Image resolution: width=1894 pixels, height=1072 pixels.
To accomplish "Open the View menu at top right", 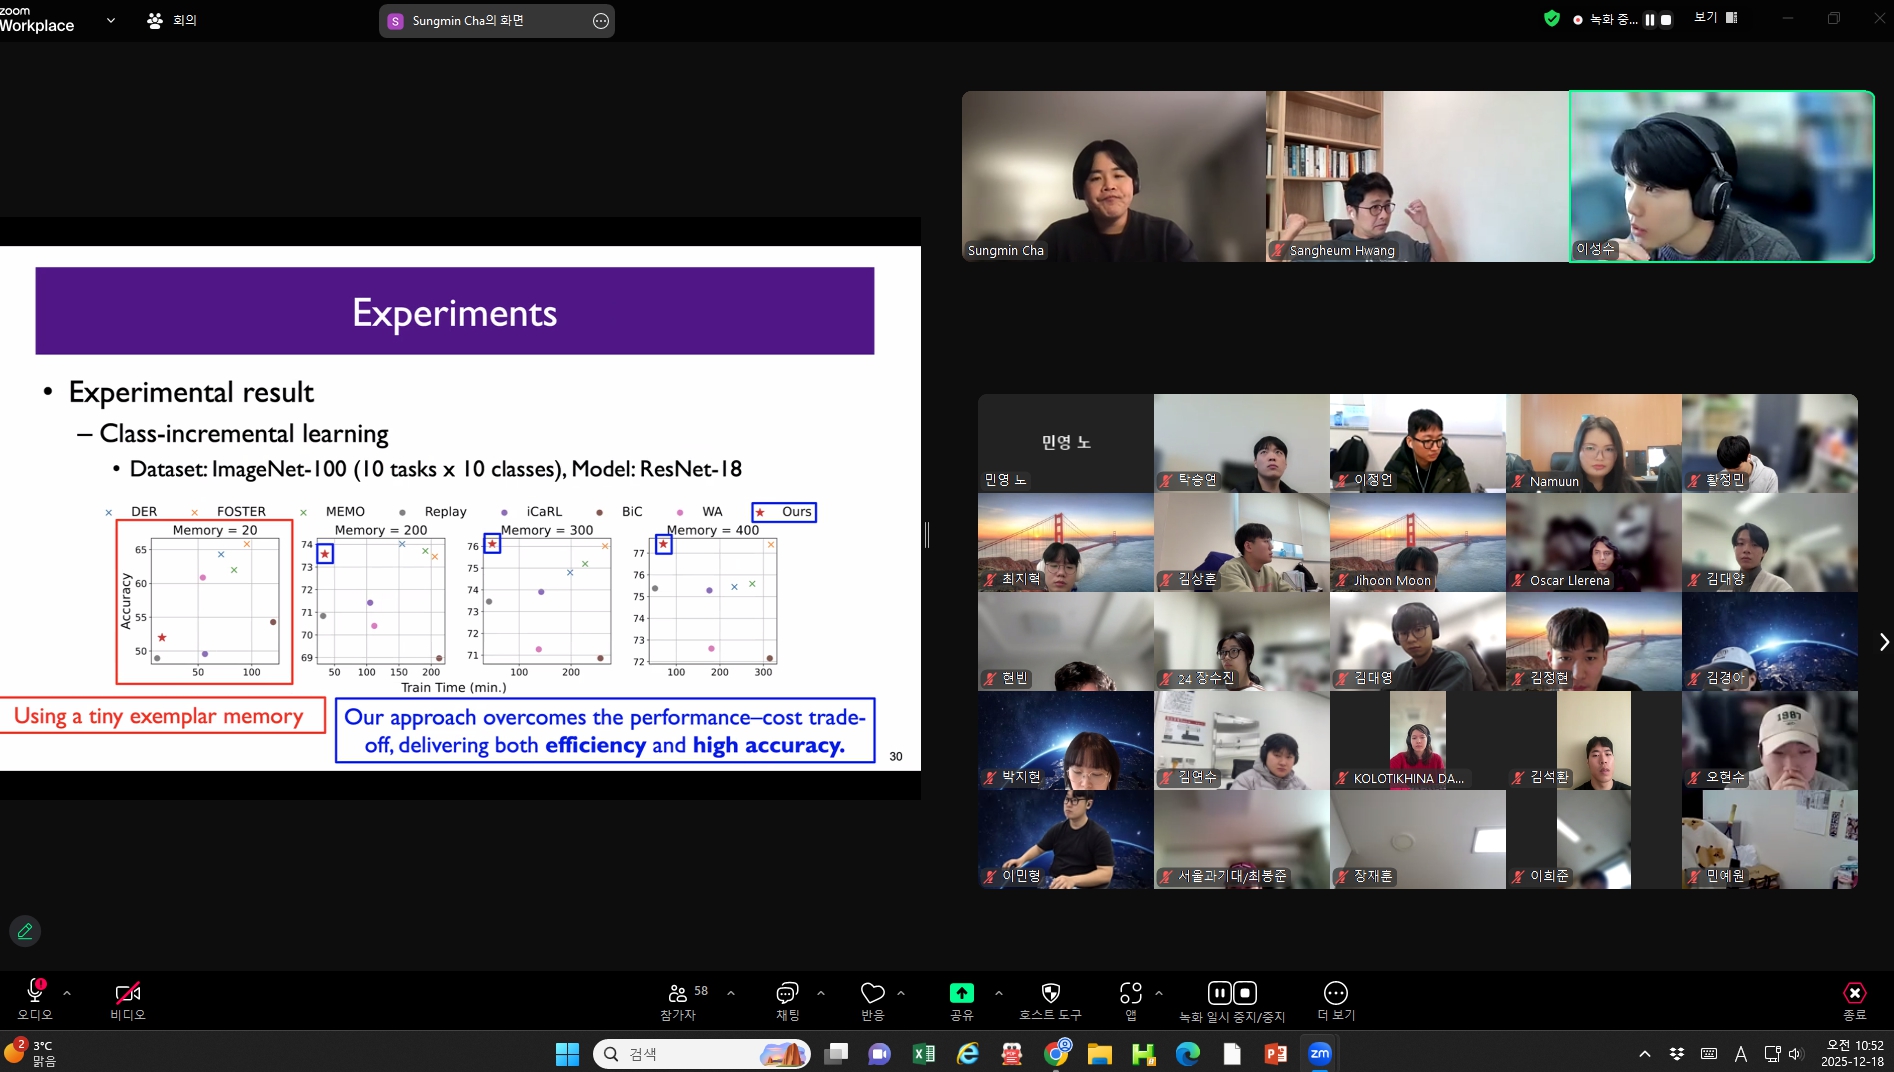I will 1715,18.
